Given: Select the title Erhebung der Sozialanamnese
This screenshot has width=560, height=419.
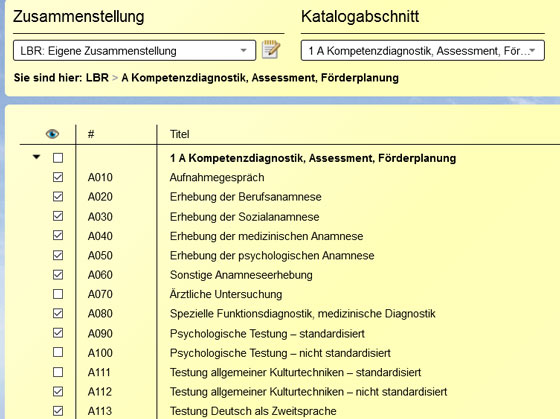Looking at the screenshot, I should [244, 216].
